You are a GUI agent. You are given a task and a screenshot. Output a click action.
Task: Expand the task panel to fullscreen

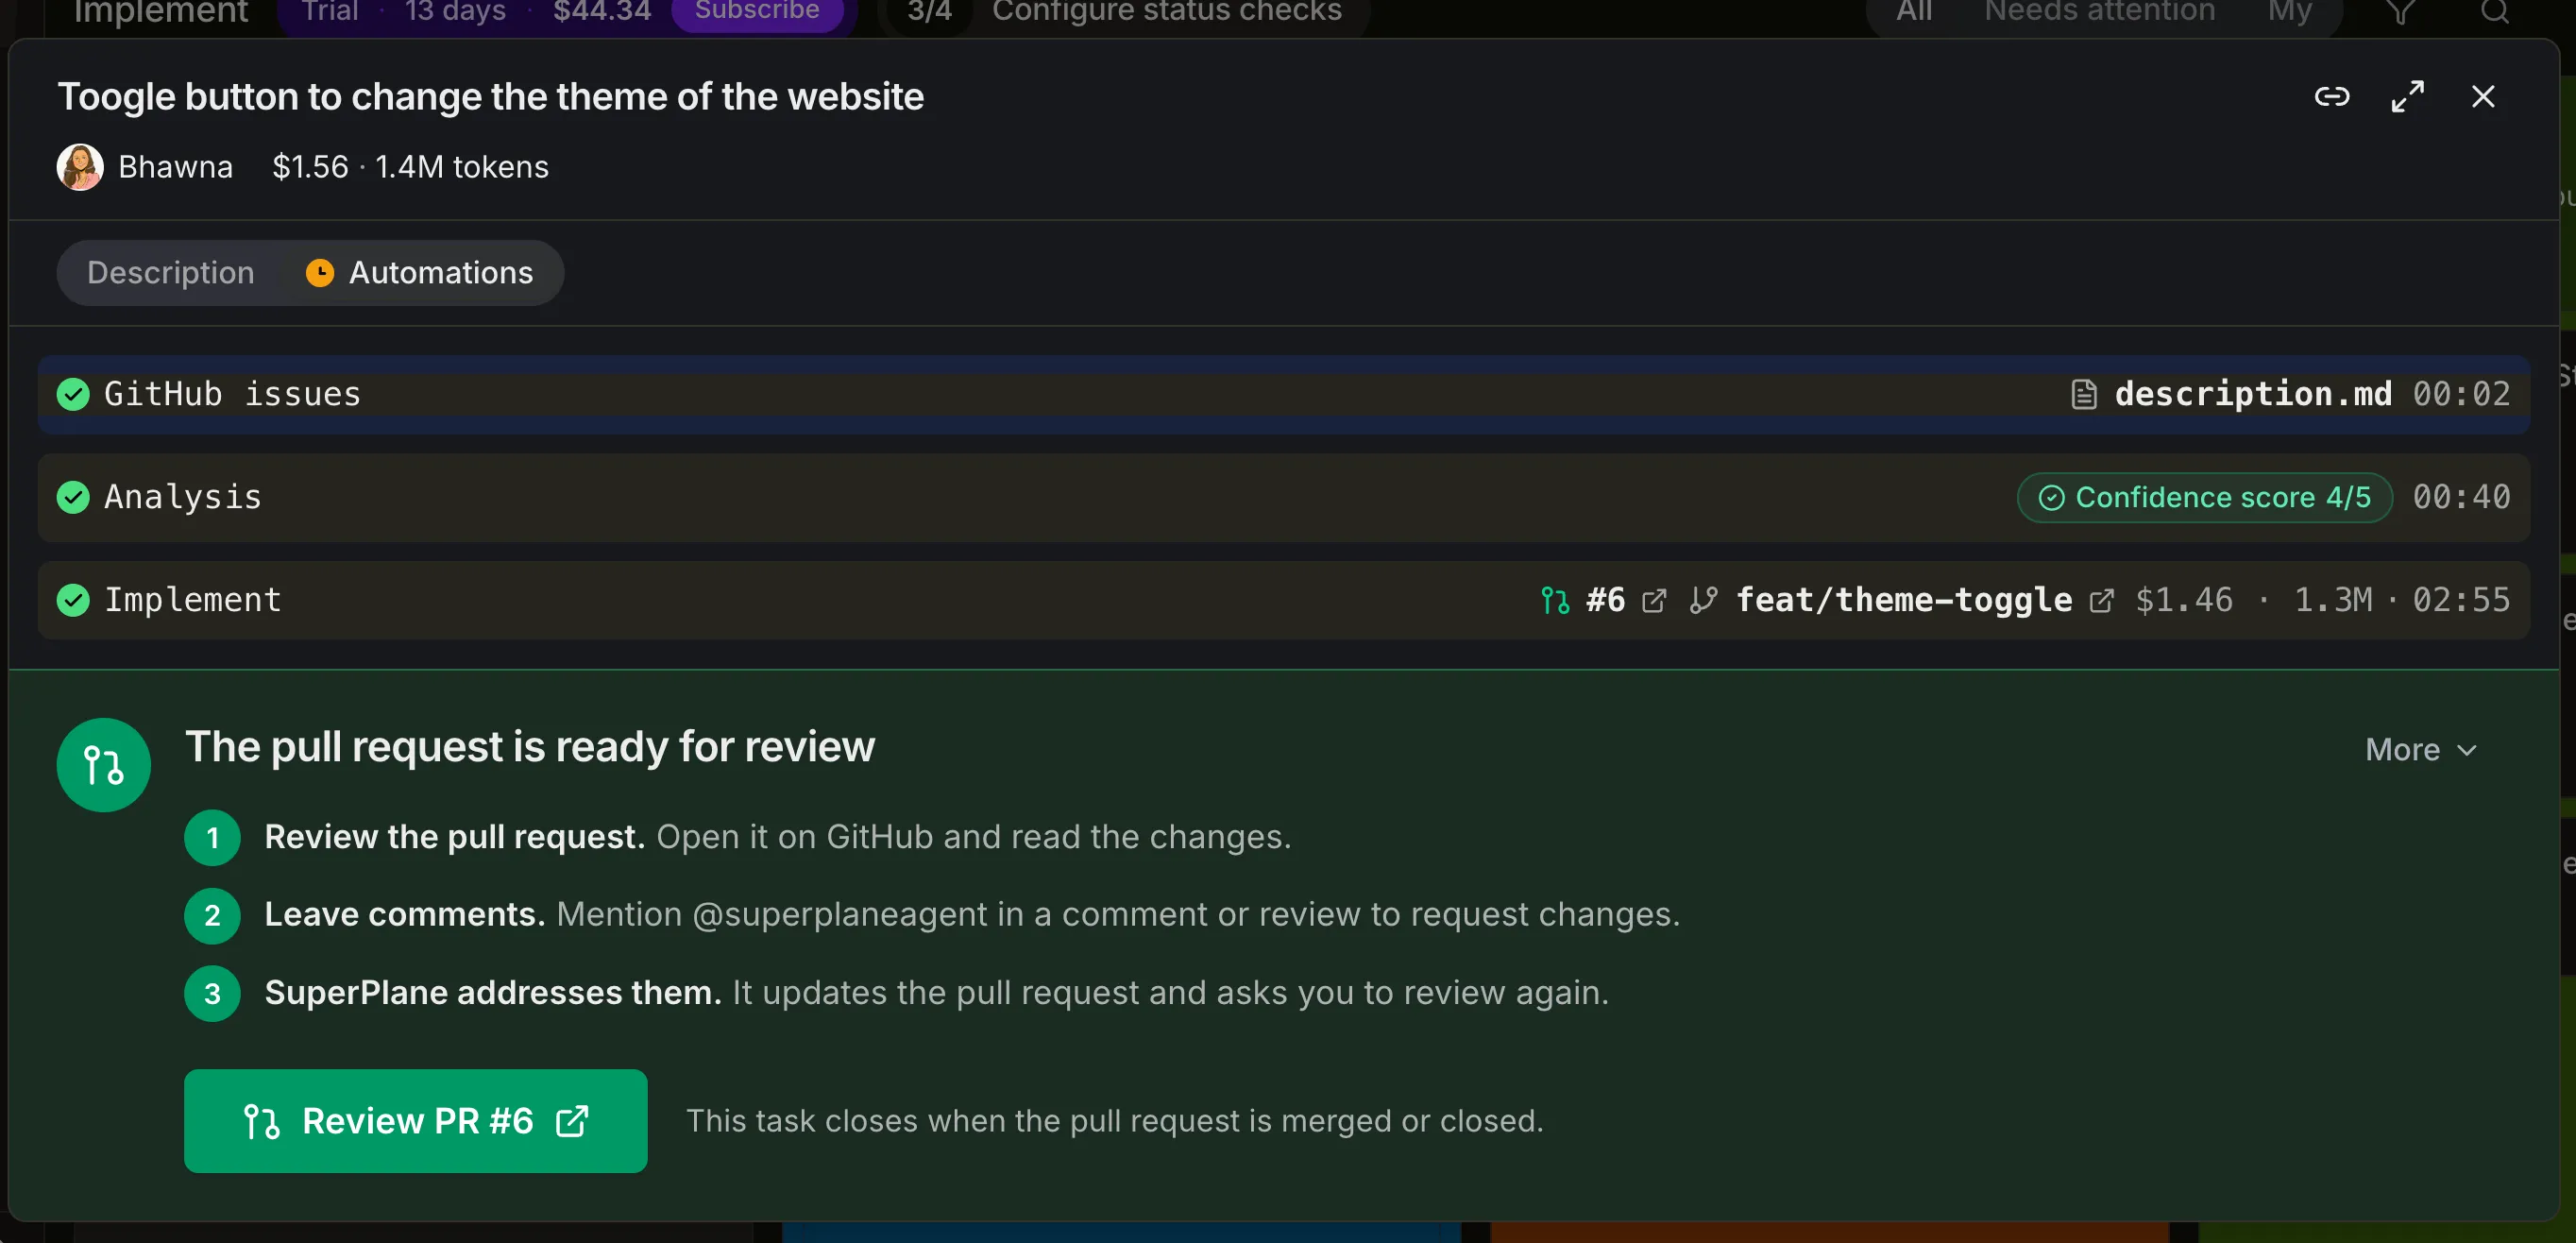pyautogui.click(x=2407, y=97)
